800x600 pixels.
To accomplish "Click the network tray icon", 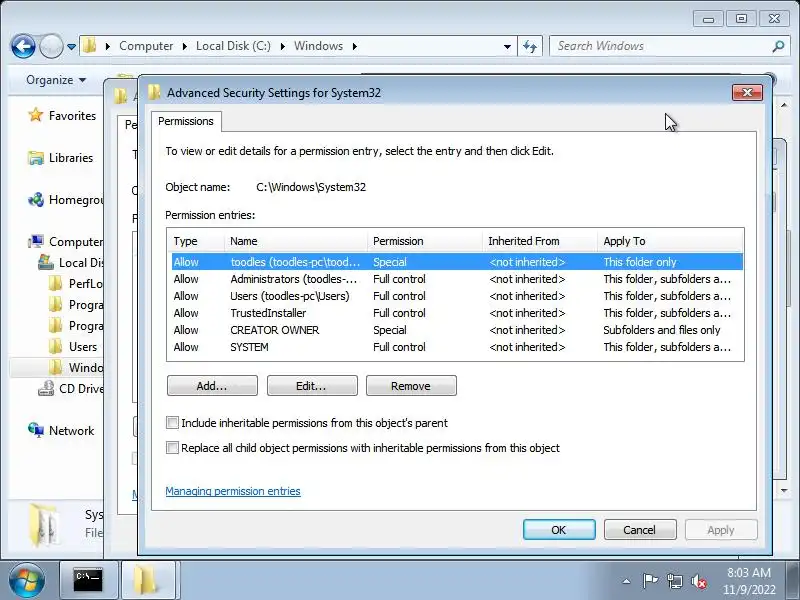I will 674,581.
